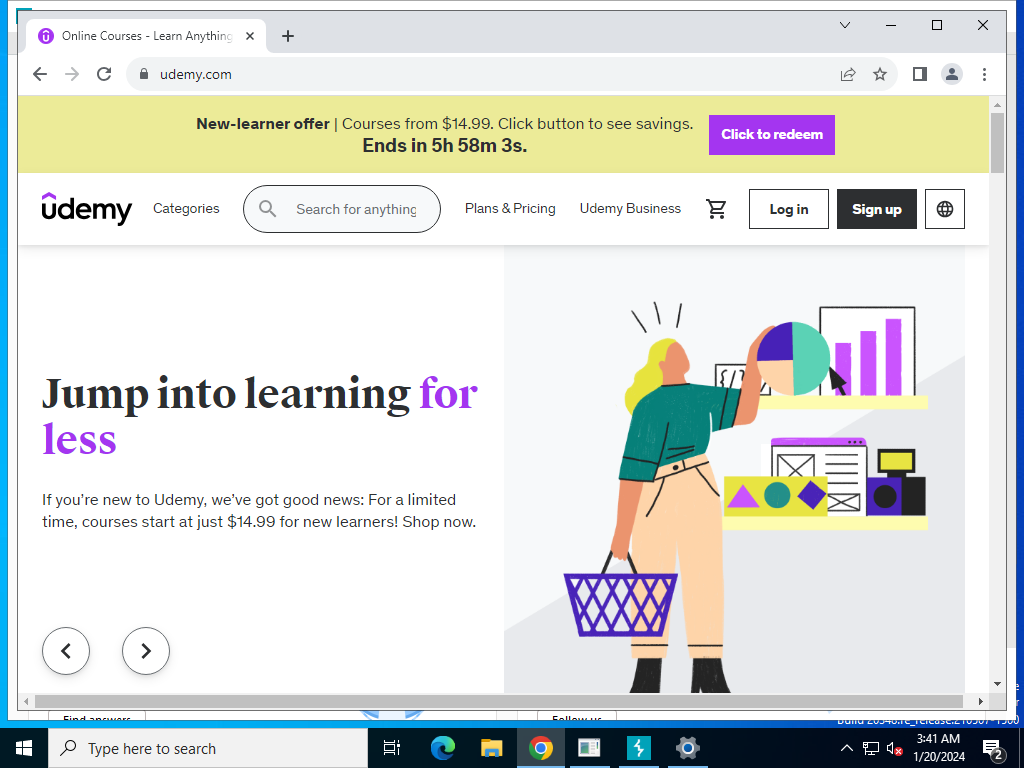Click the 'Ends in 5h 58m 3s.' timer text
The image size is (1024, 768).
pos(445,145)
